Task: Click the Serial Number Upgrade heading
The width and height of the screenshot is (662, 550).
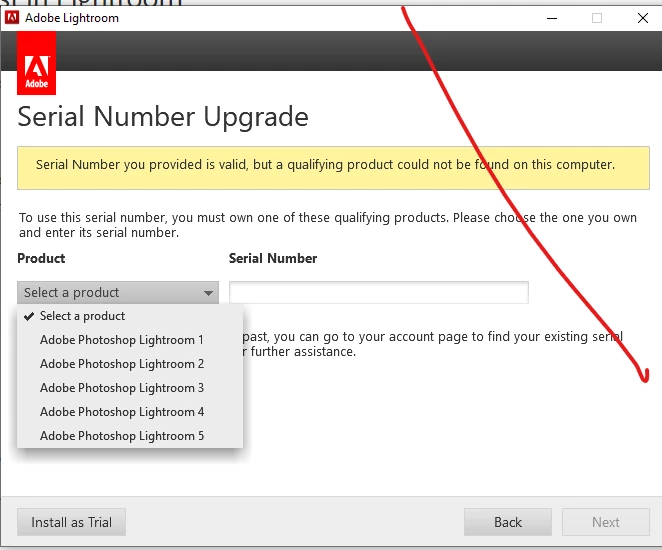Action: pyautogui.click(x=163, y=117)
